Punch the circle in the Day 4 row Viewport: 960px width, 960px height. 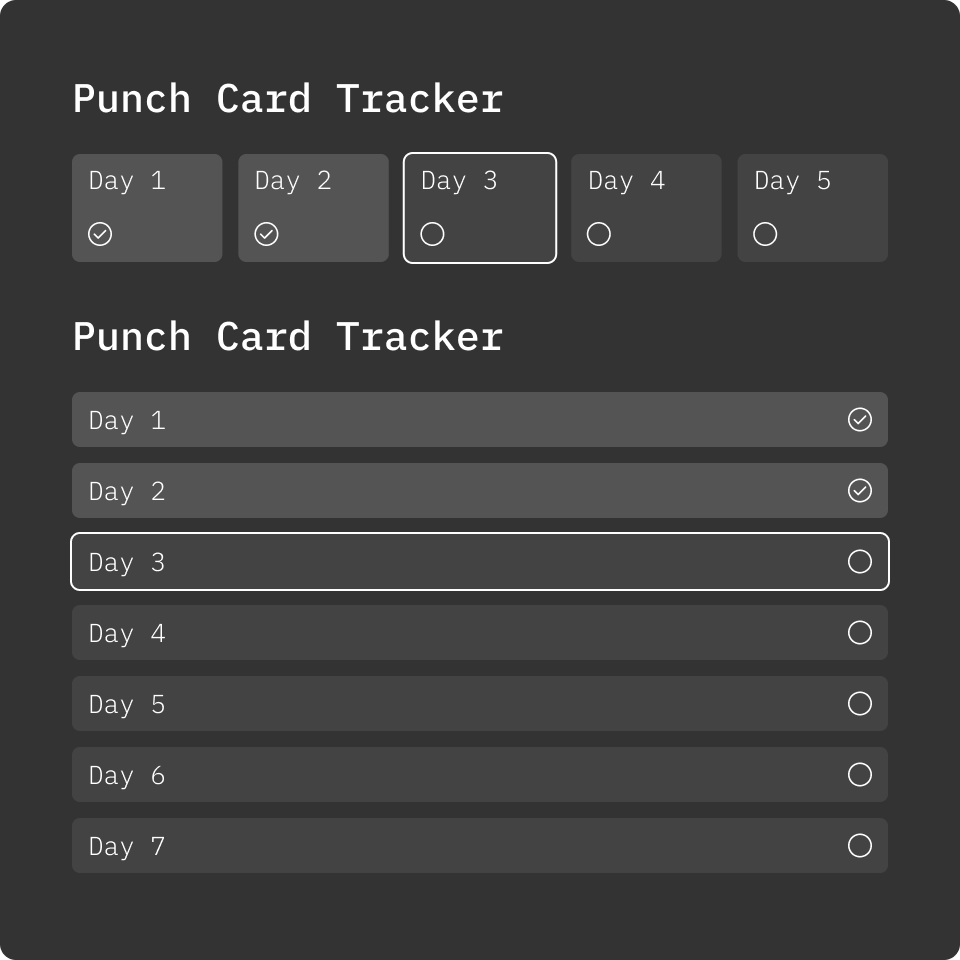pyautogui.click(x=860, y=633)
